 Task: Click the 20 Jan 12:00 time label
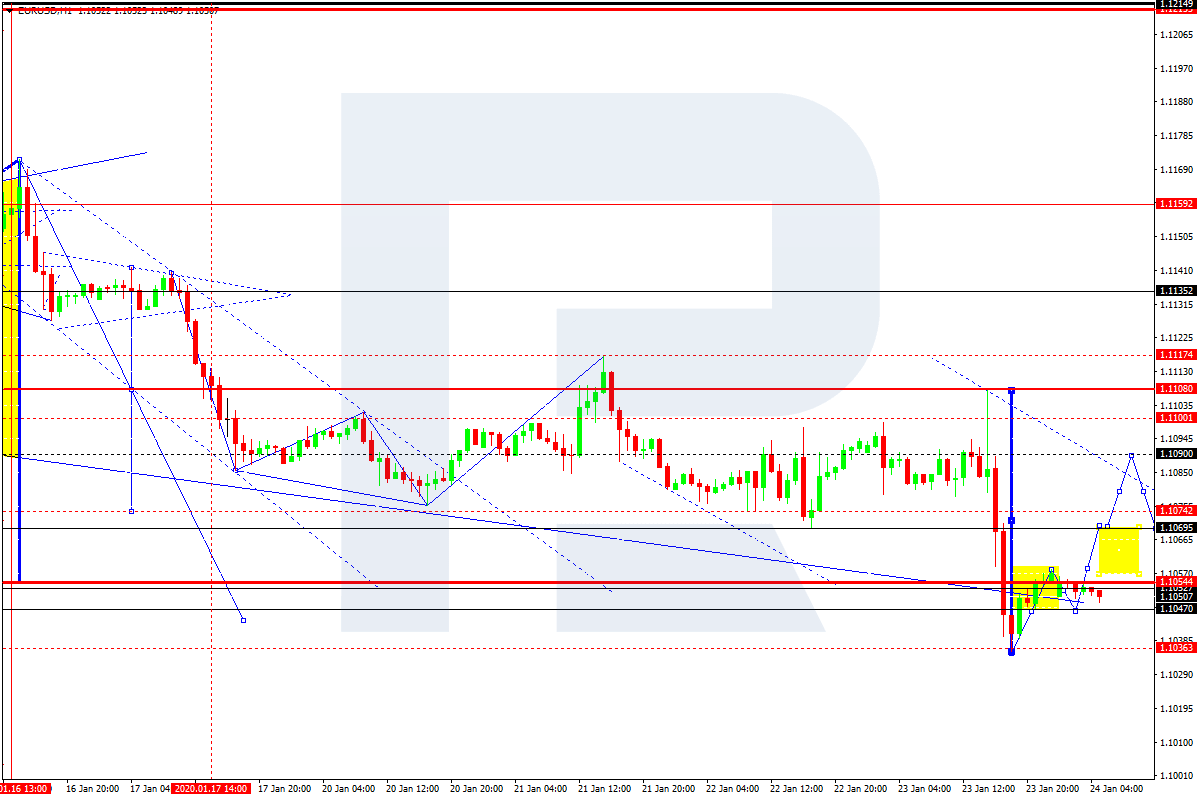pos(410,788)
